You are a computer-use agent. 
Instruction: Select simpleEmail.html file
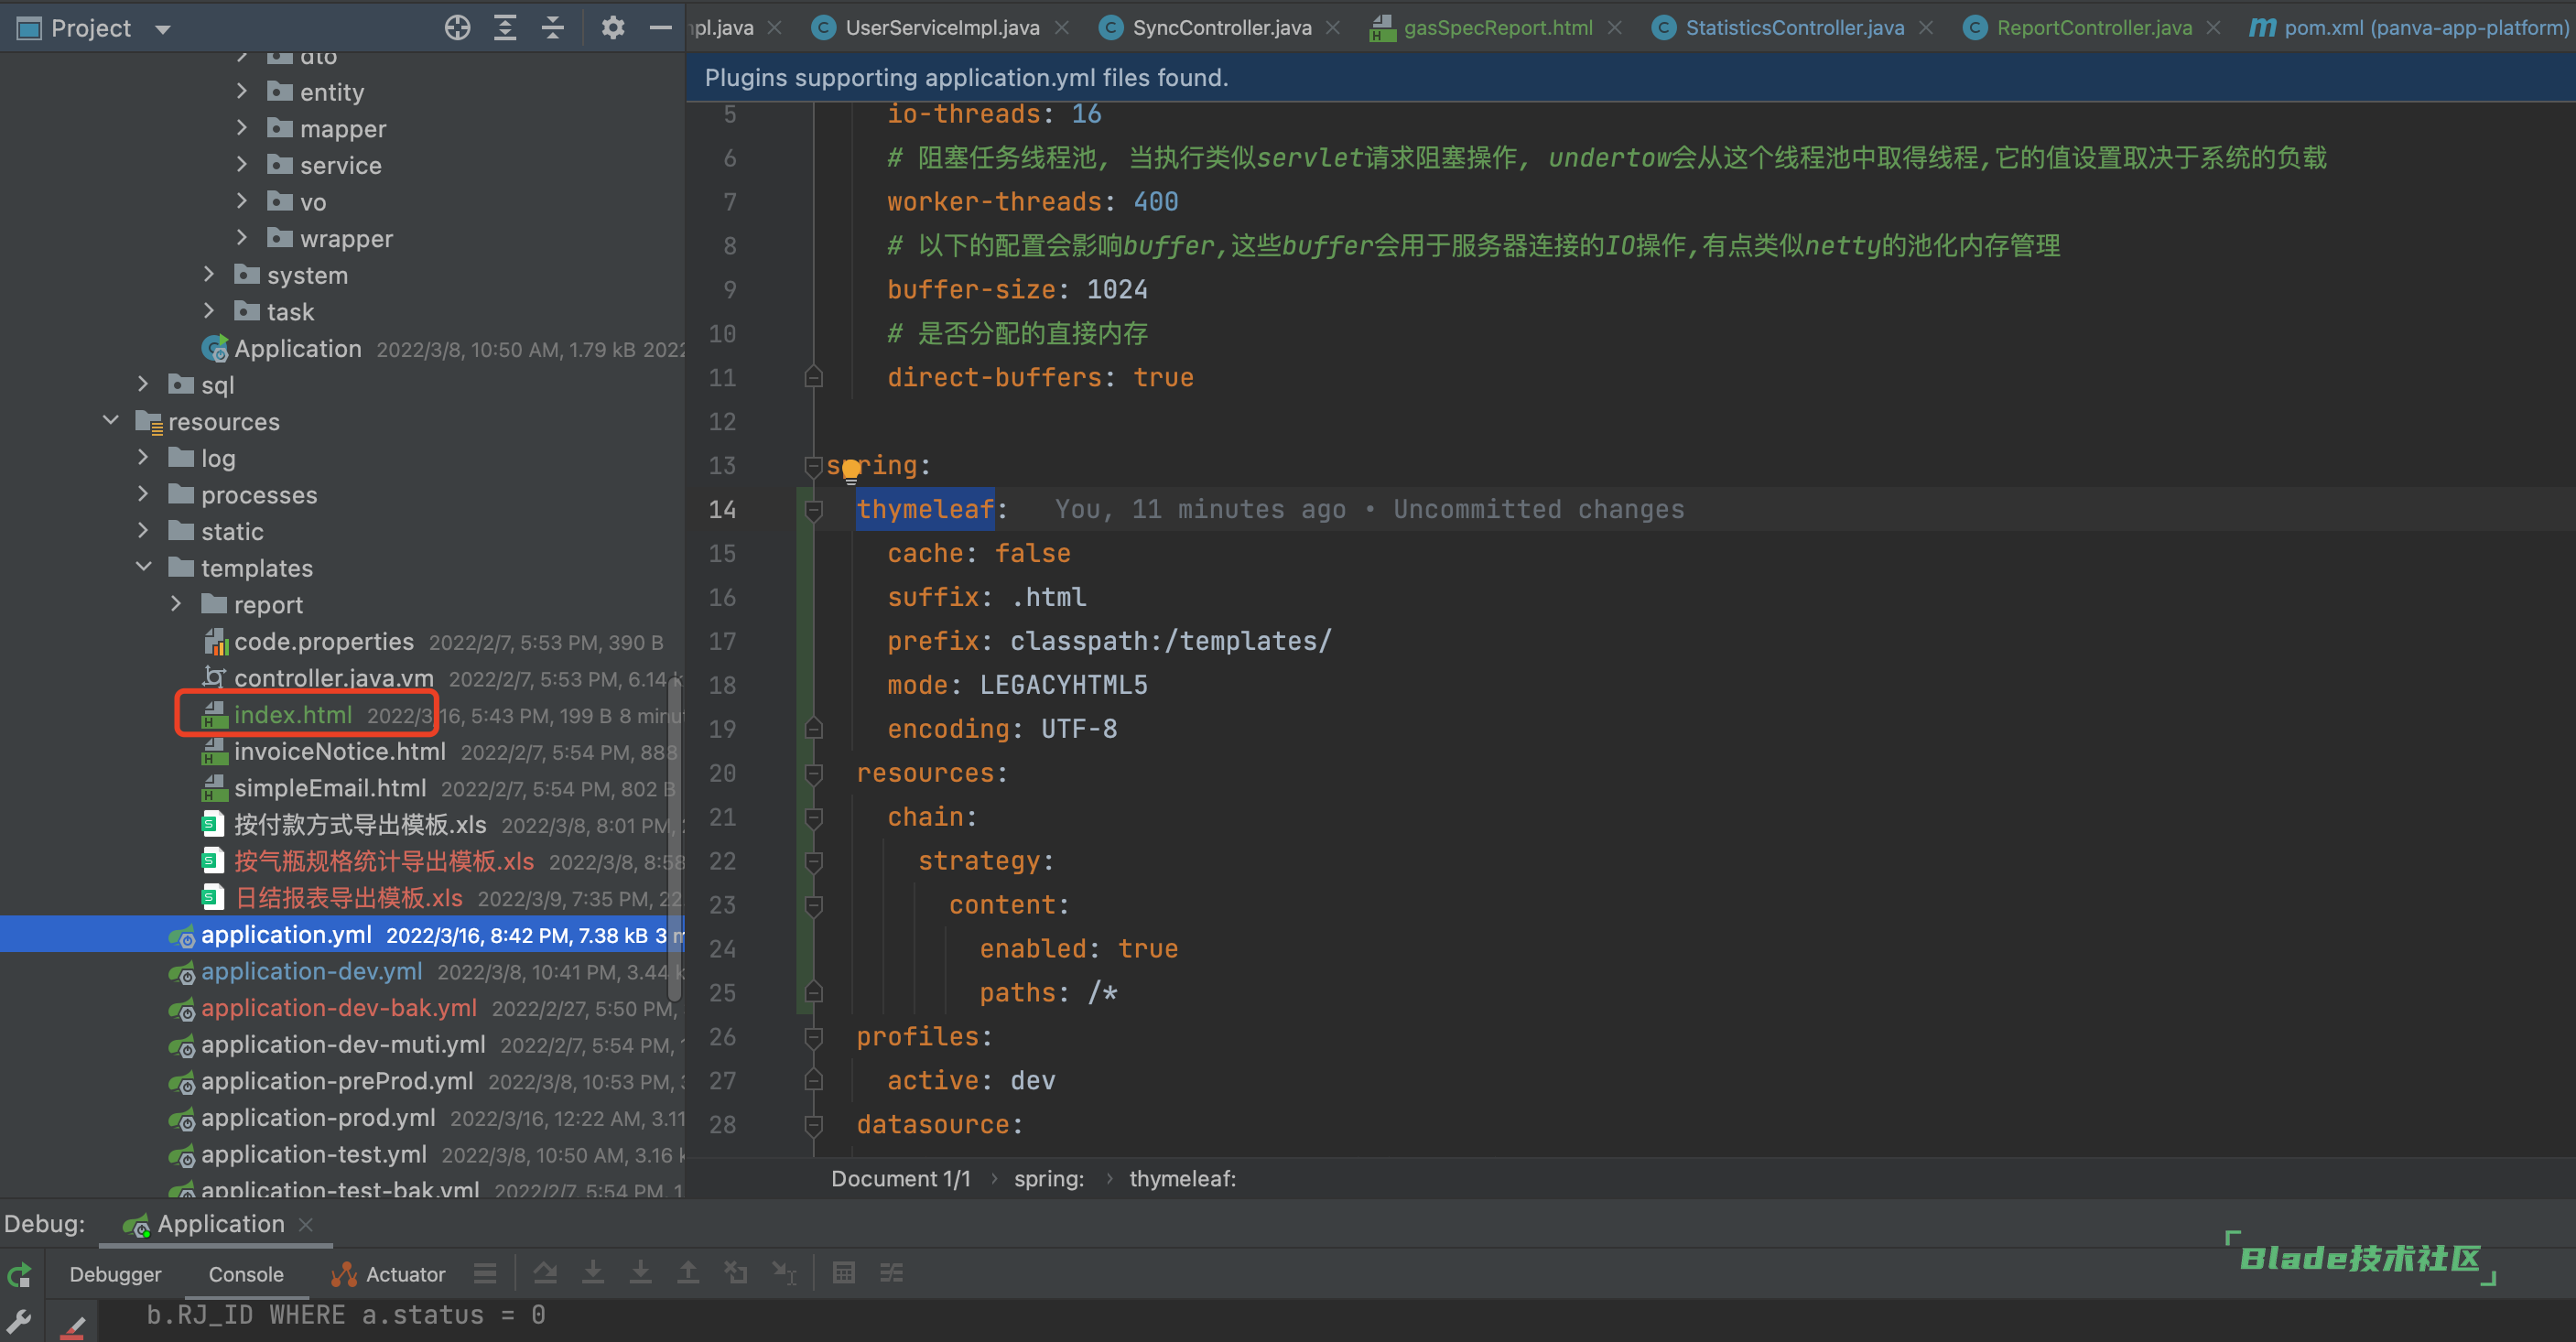[330, 788]
